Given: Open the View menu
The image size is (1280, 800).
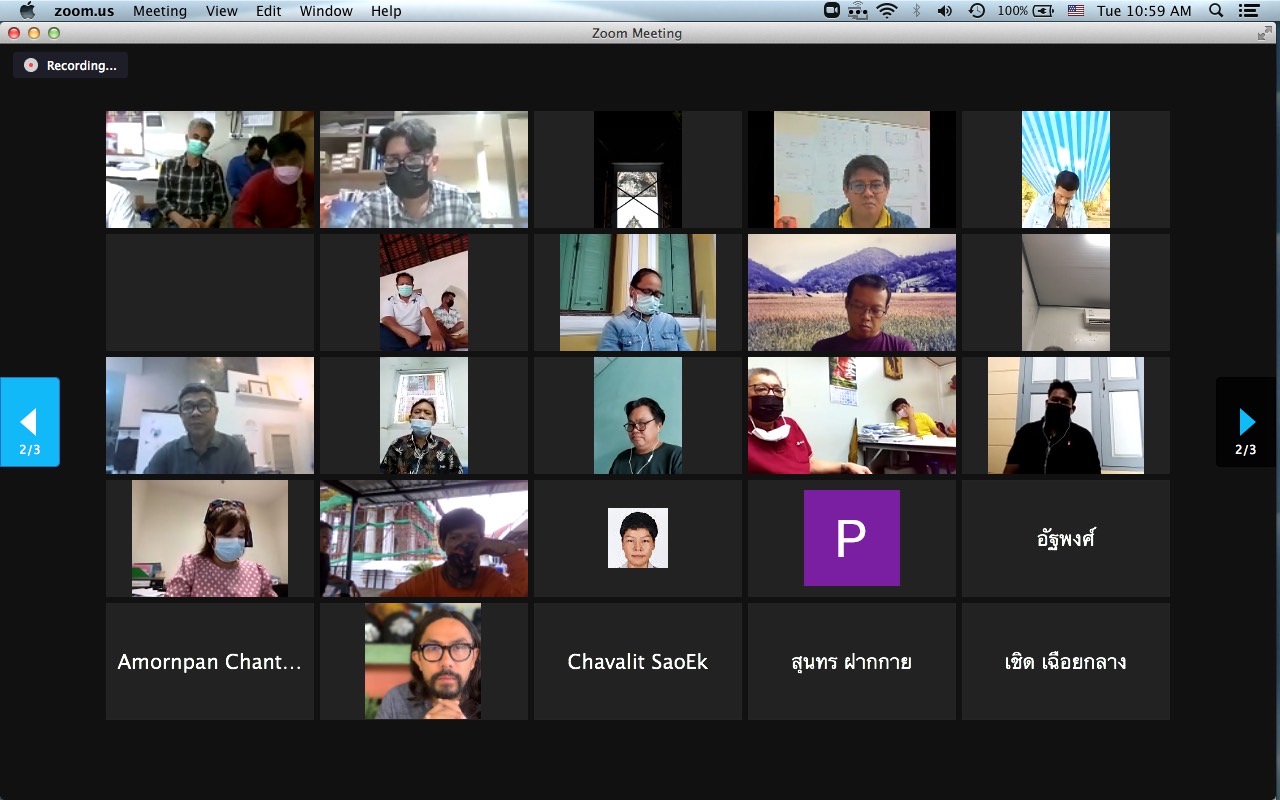Looking at the screenshot, I should pos(221,11).
